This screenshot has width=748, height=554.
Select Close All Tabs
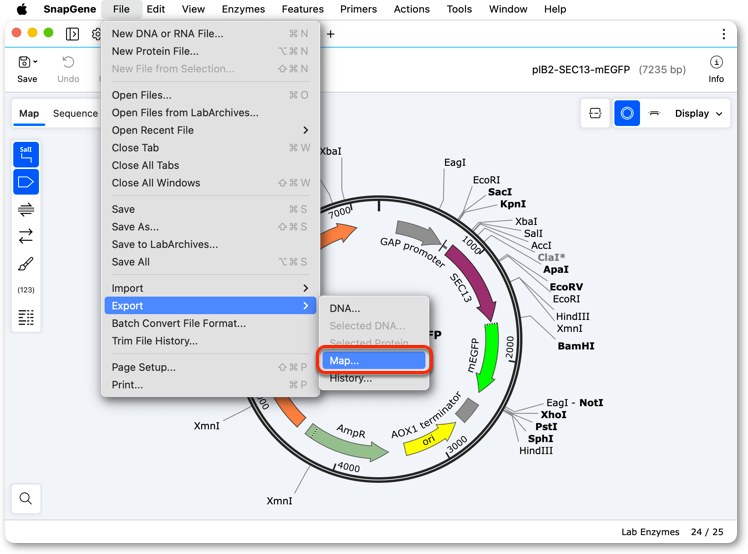(210, 166)
